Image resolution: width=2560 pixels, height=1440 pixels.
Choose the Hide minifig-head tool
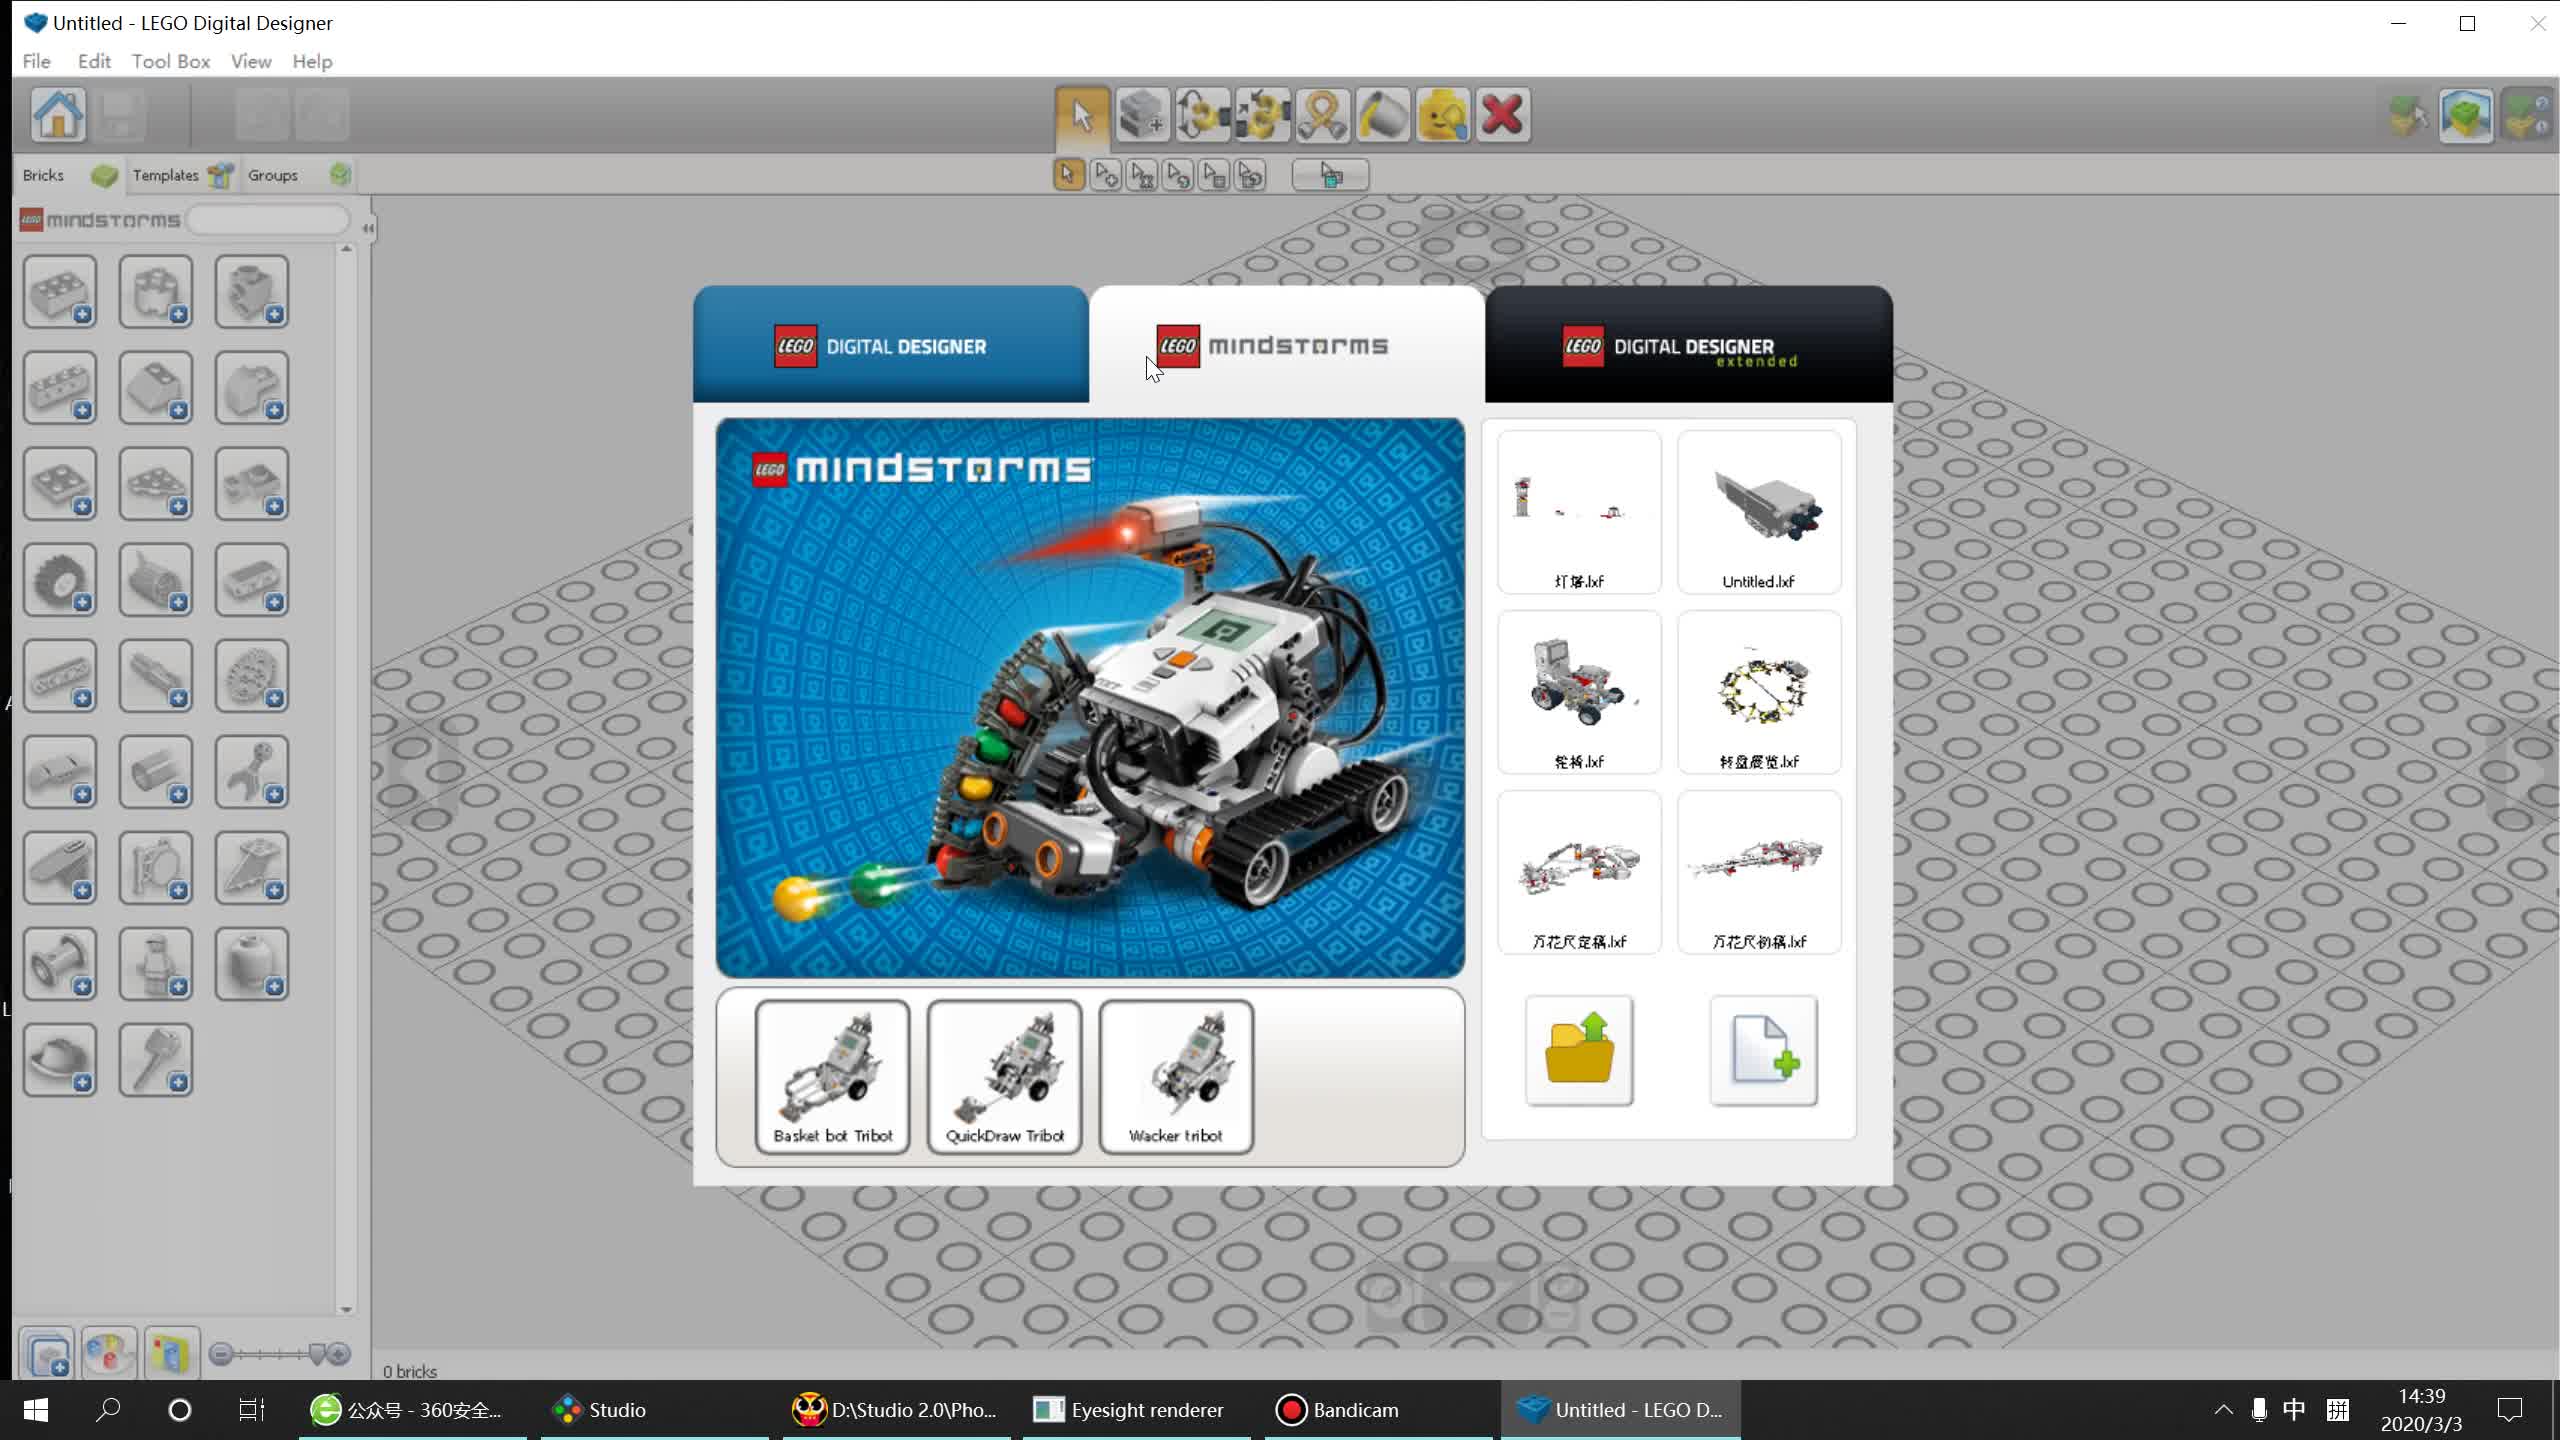(x=1442, y=115)
